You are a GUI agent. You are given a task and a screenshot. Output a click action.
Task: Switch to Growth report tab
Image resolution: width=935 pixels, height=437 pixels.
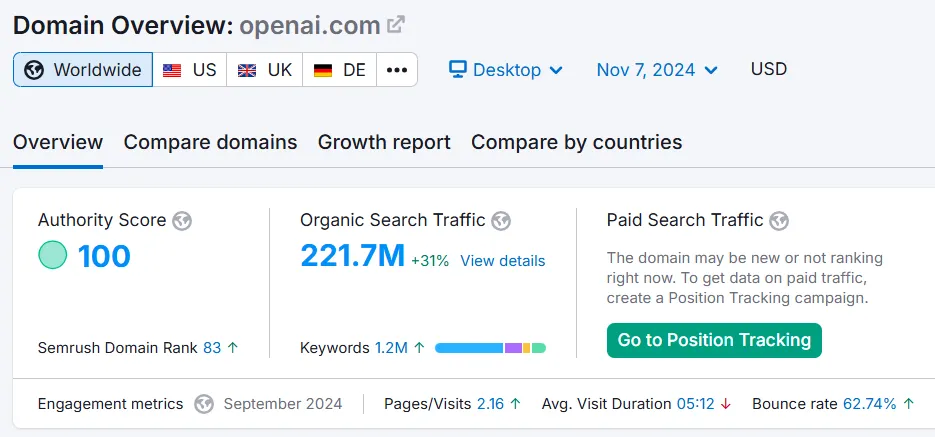pos(384,142)
